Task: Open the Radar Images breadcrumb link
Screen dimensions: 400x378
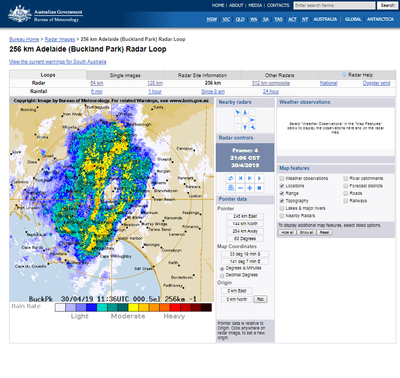Action: point(60,39)
